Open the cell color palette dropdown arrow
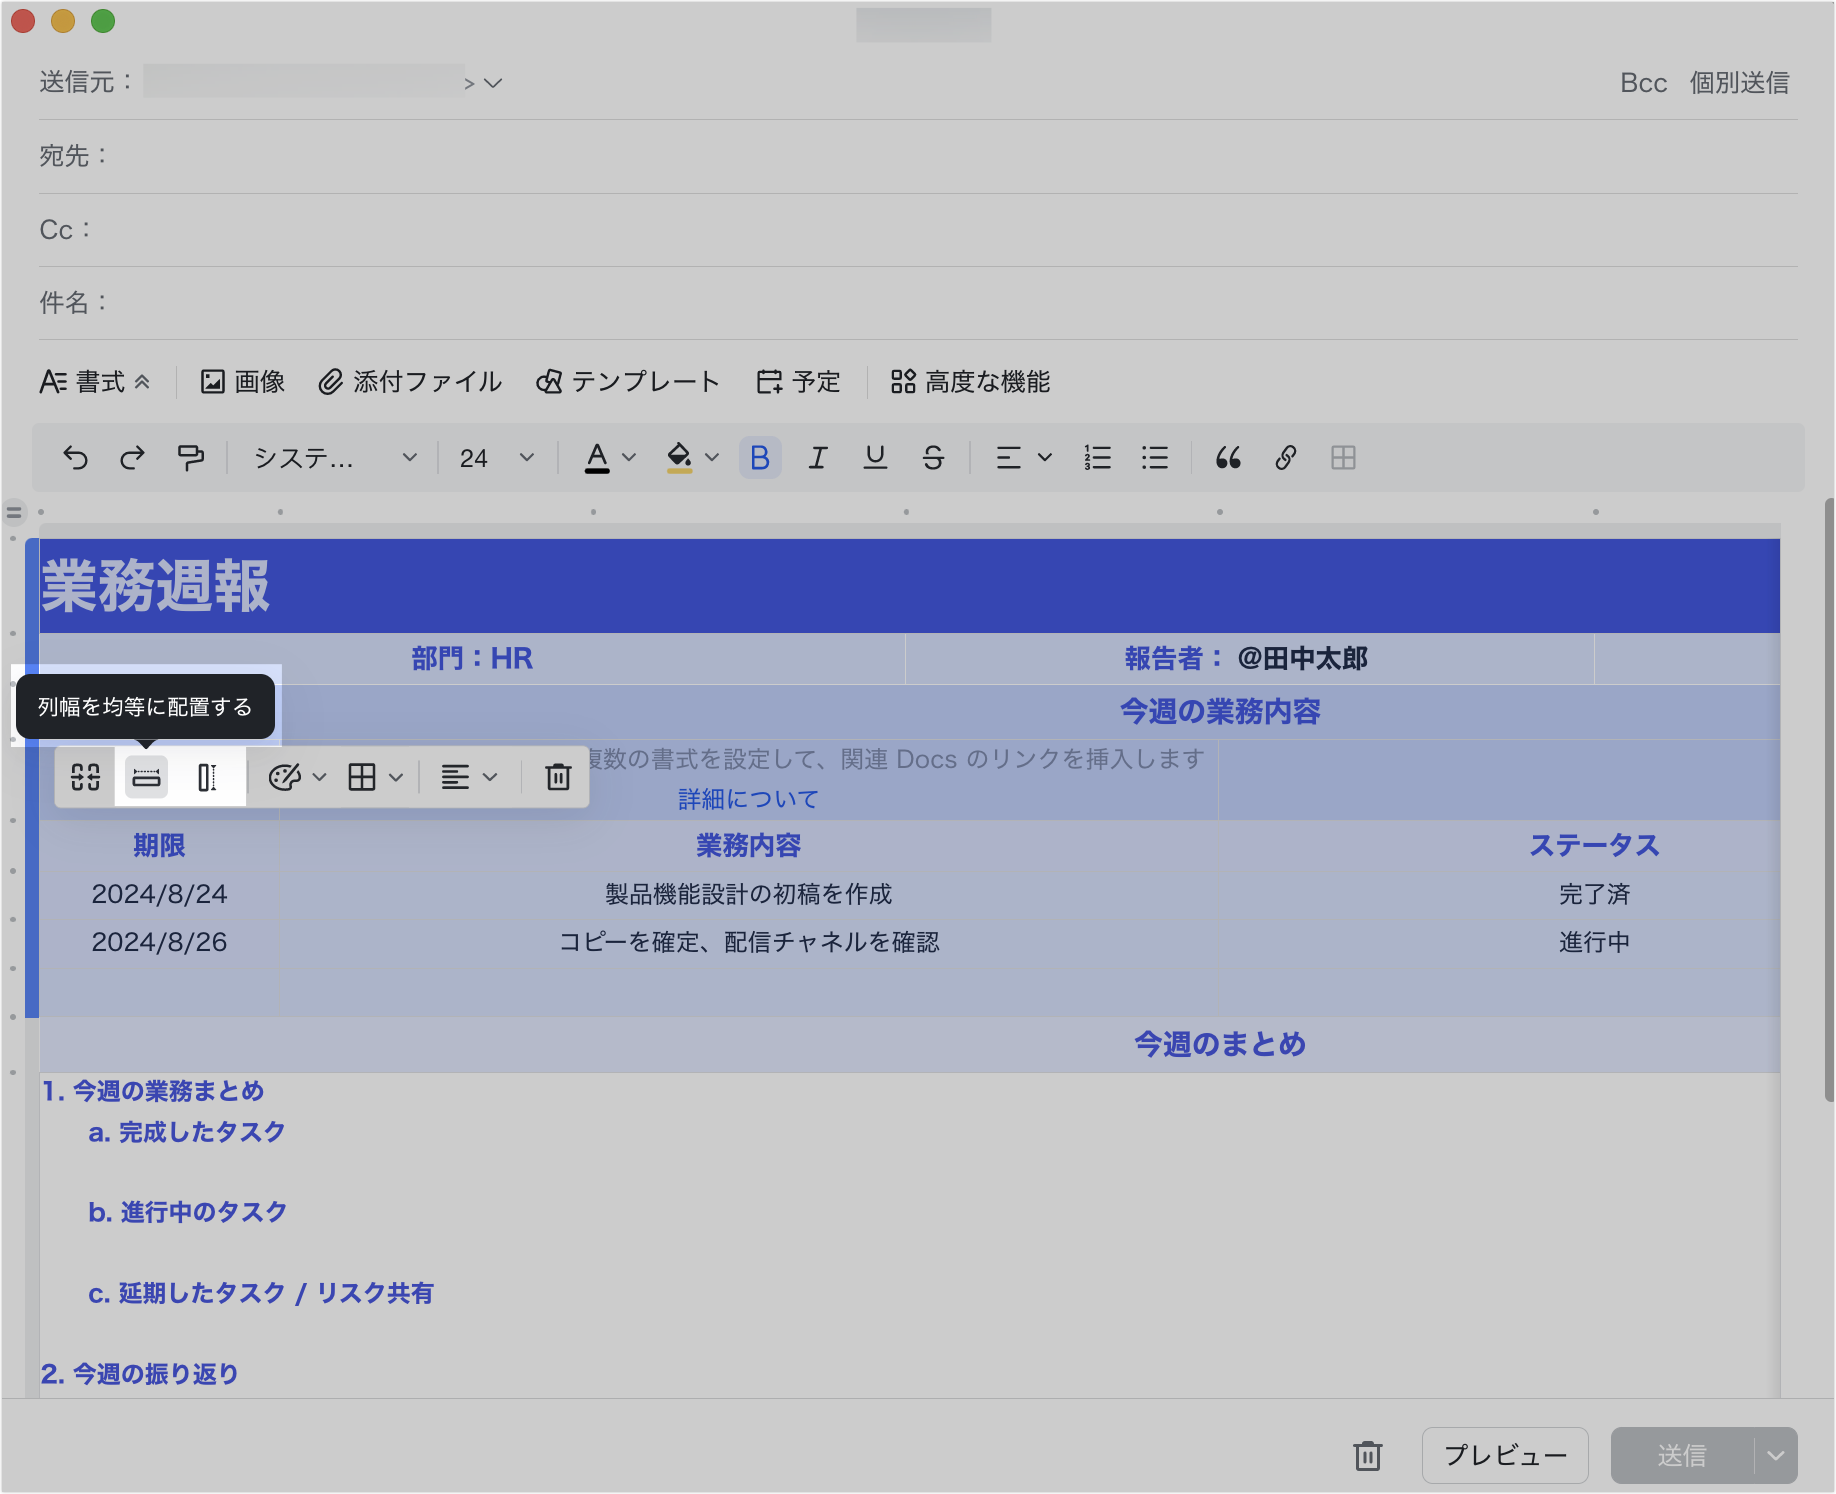1836x1494 pixels. pyautogui.click(x=320, y=777)
